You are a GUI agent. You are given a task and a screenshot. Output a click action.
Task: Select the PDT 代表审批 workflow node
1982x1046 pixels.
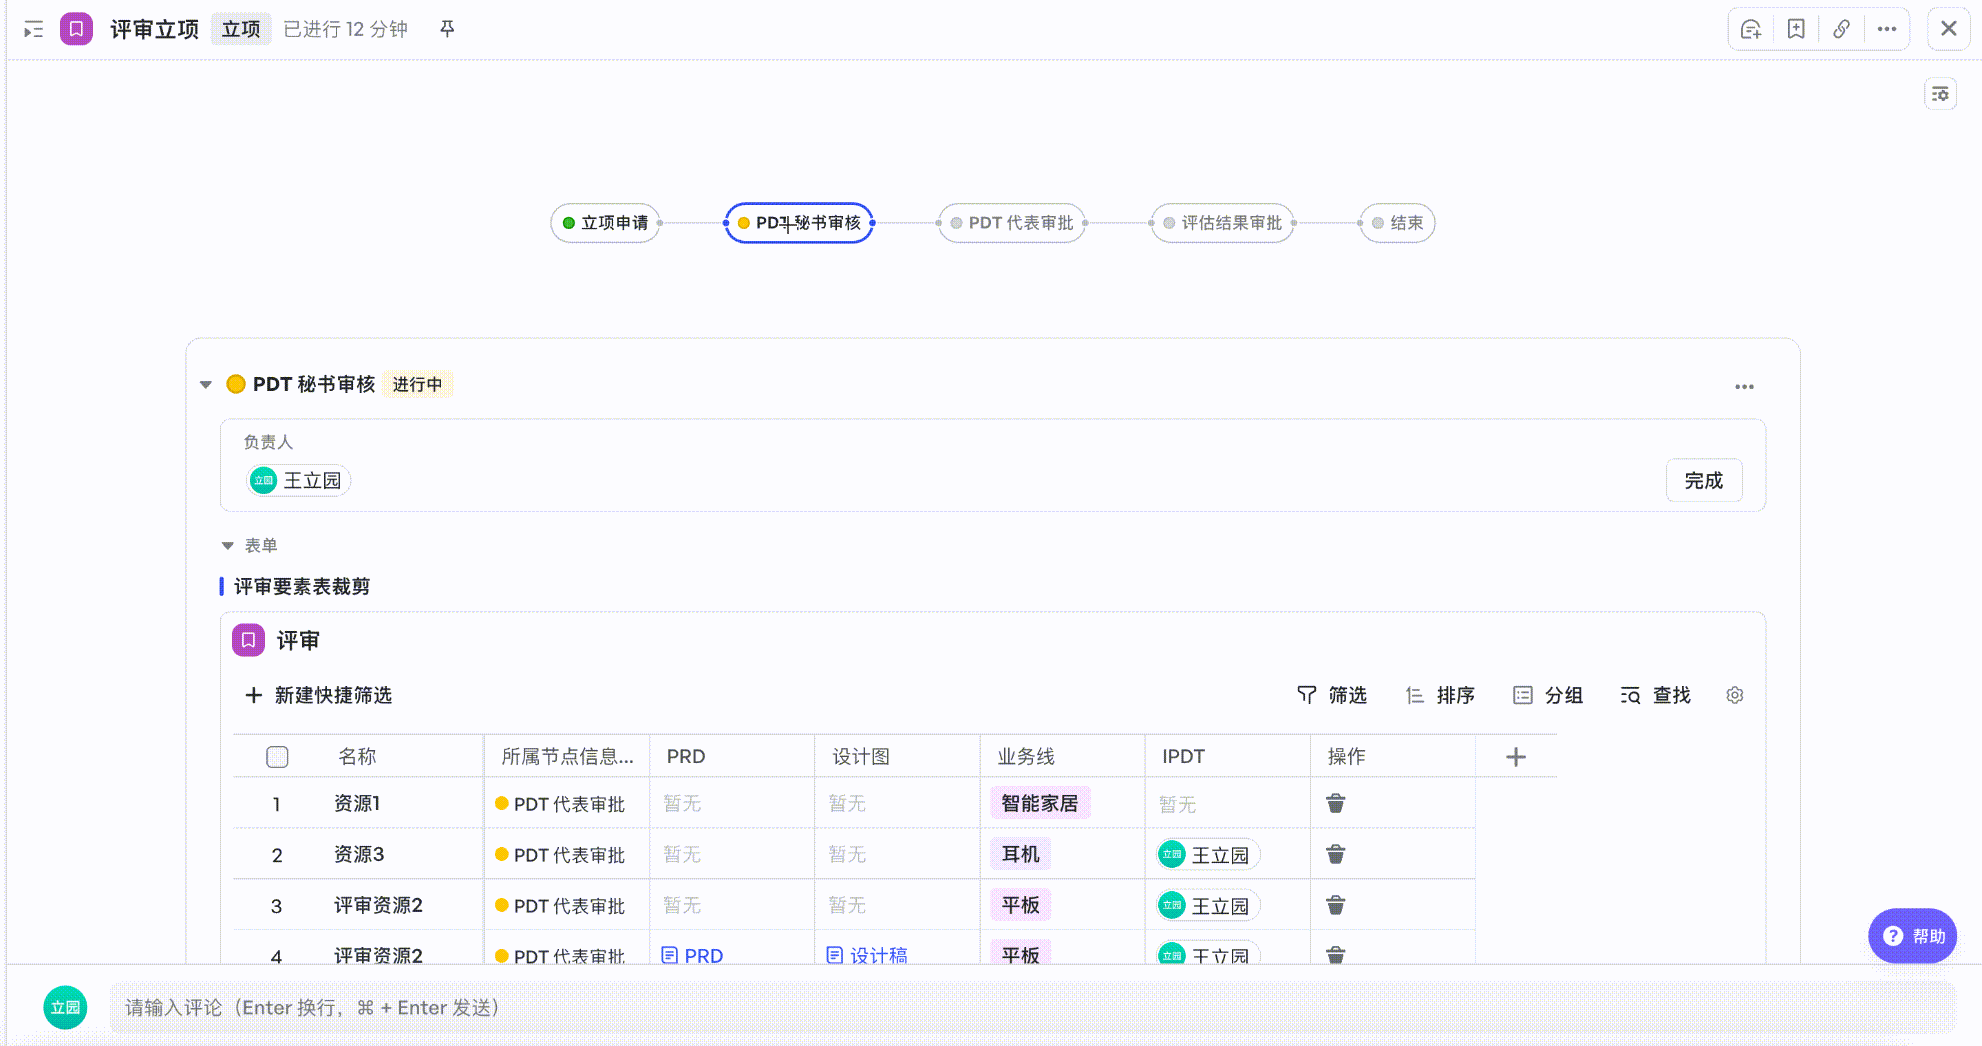1011,223
